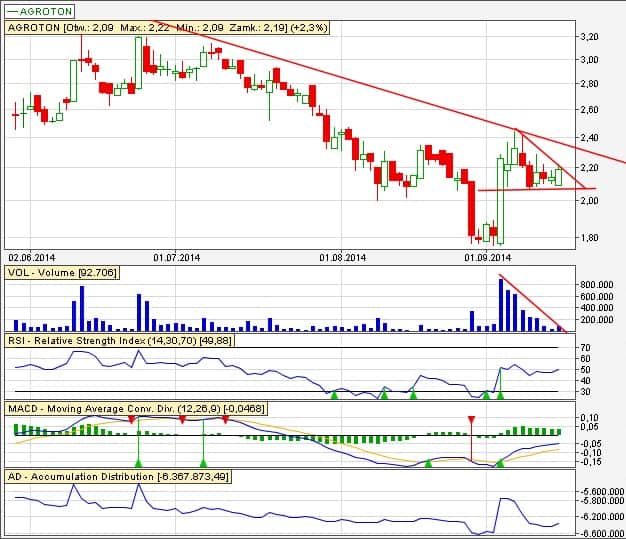This screenshot has width=626, height=539.
Task: Click the 02.06.2014 date label
Action: (32, 257)
